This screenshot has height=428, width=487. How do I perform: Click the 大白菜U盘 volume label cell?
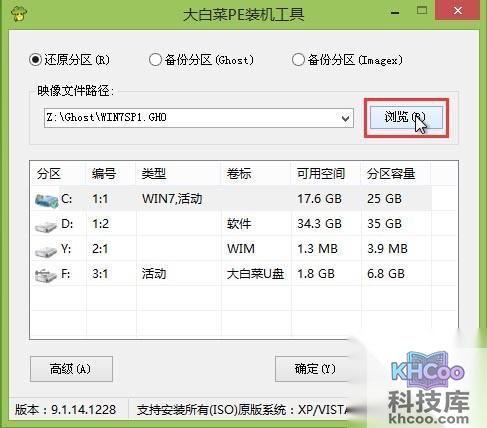(255, 274)
